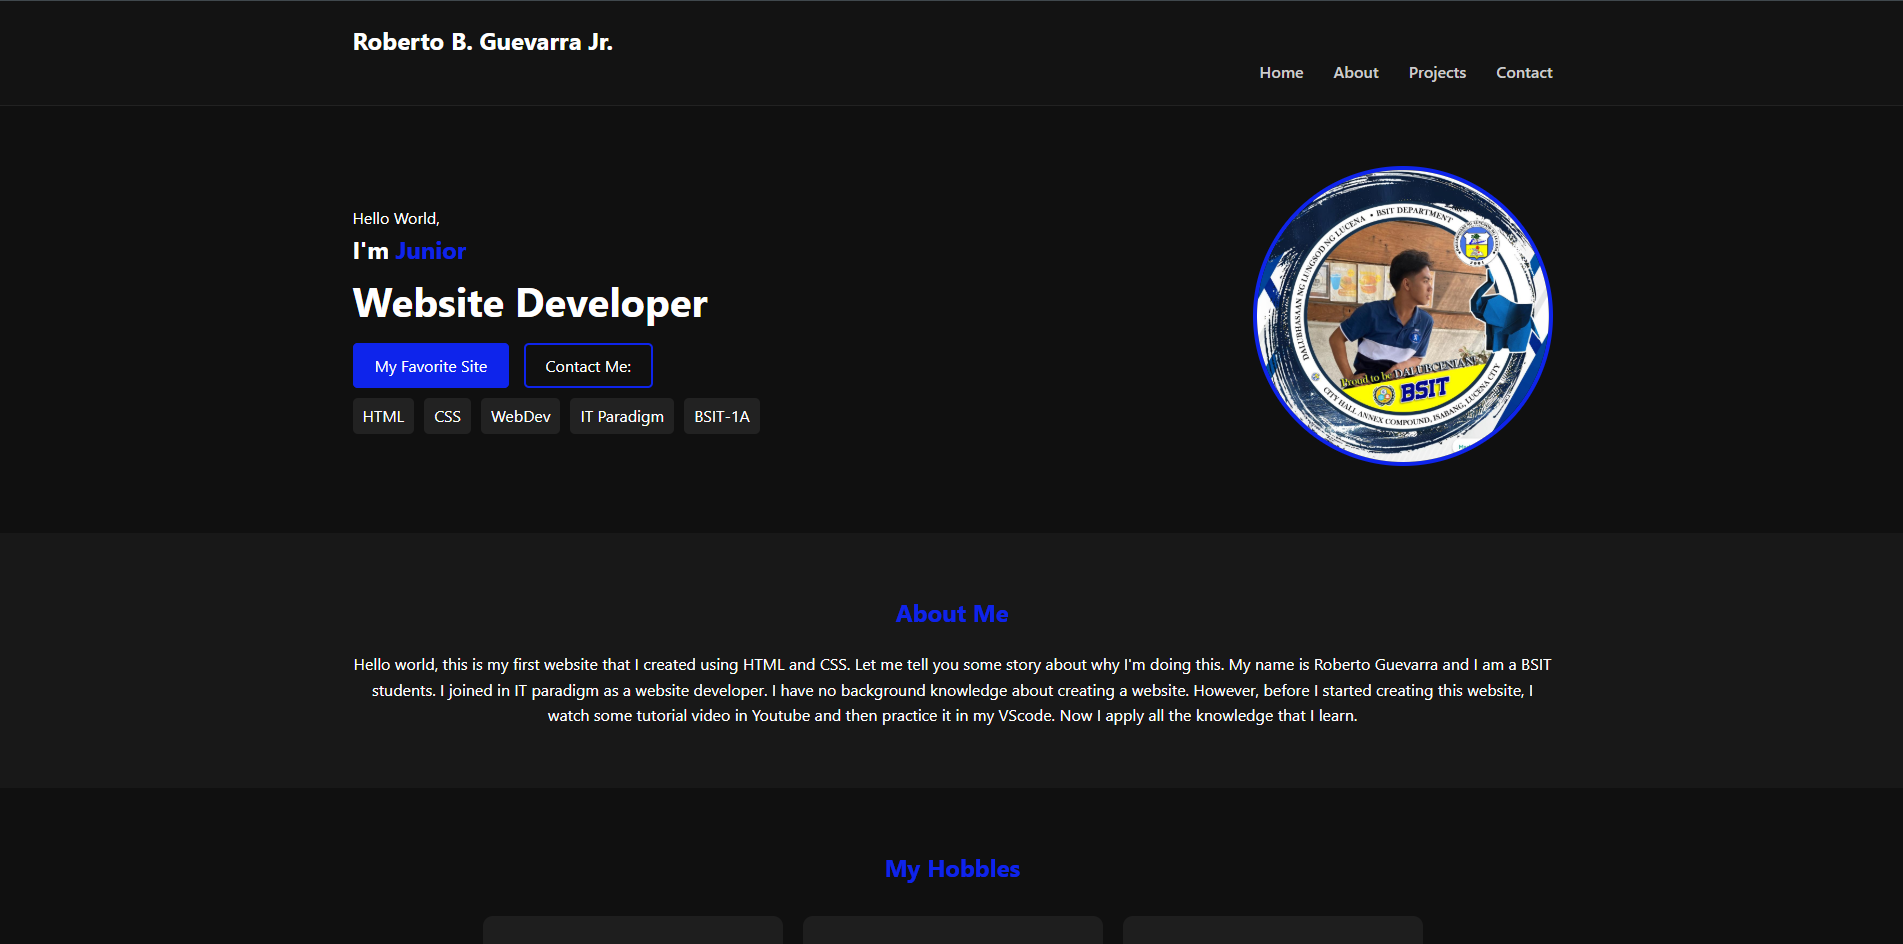The width and height of the screenshot is (1903, 944).
Task: Open the Home navigation link
Action: click(1281, 72)
